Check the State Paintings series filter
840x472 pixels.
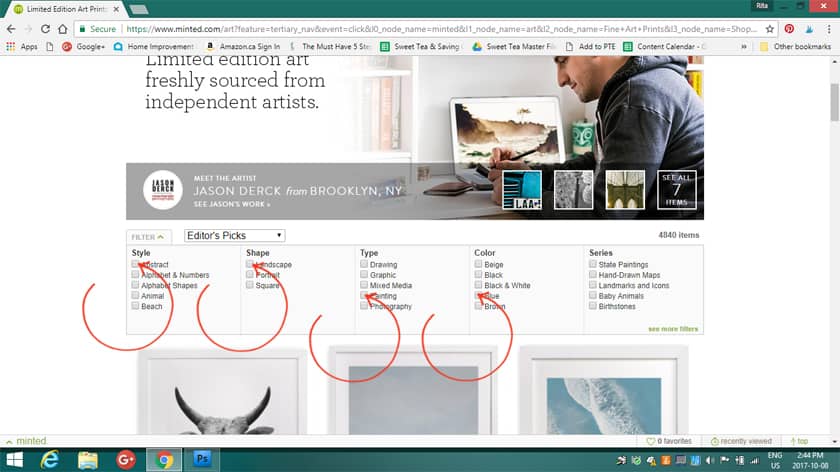pos(592,264)
